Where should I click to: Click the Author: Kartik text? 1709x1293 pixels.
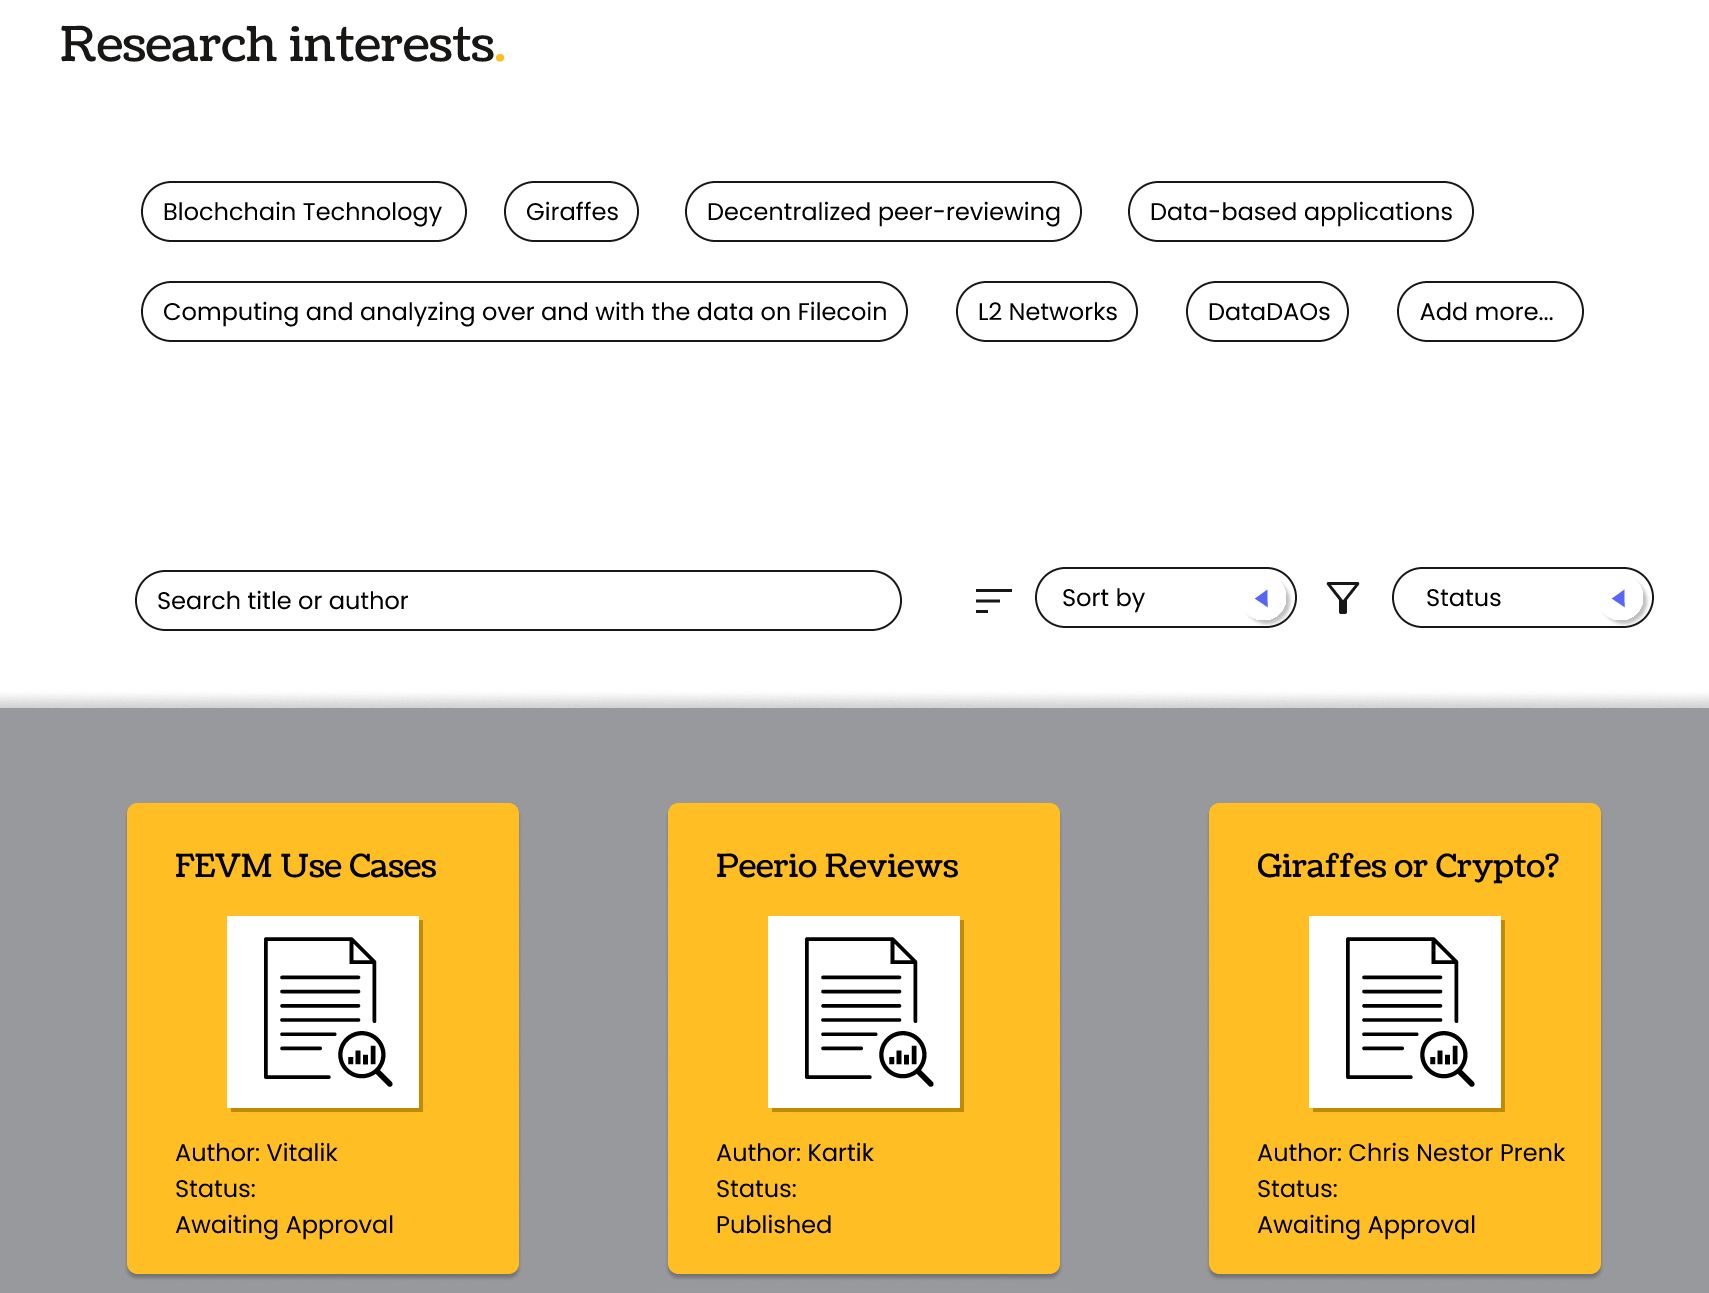pos(794,1152)
